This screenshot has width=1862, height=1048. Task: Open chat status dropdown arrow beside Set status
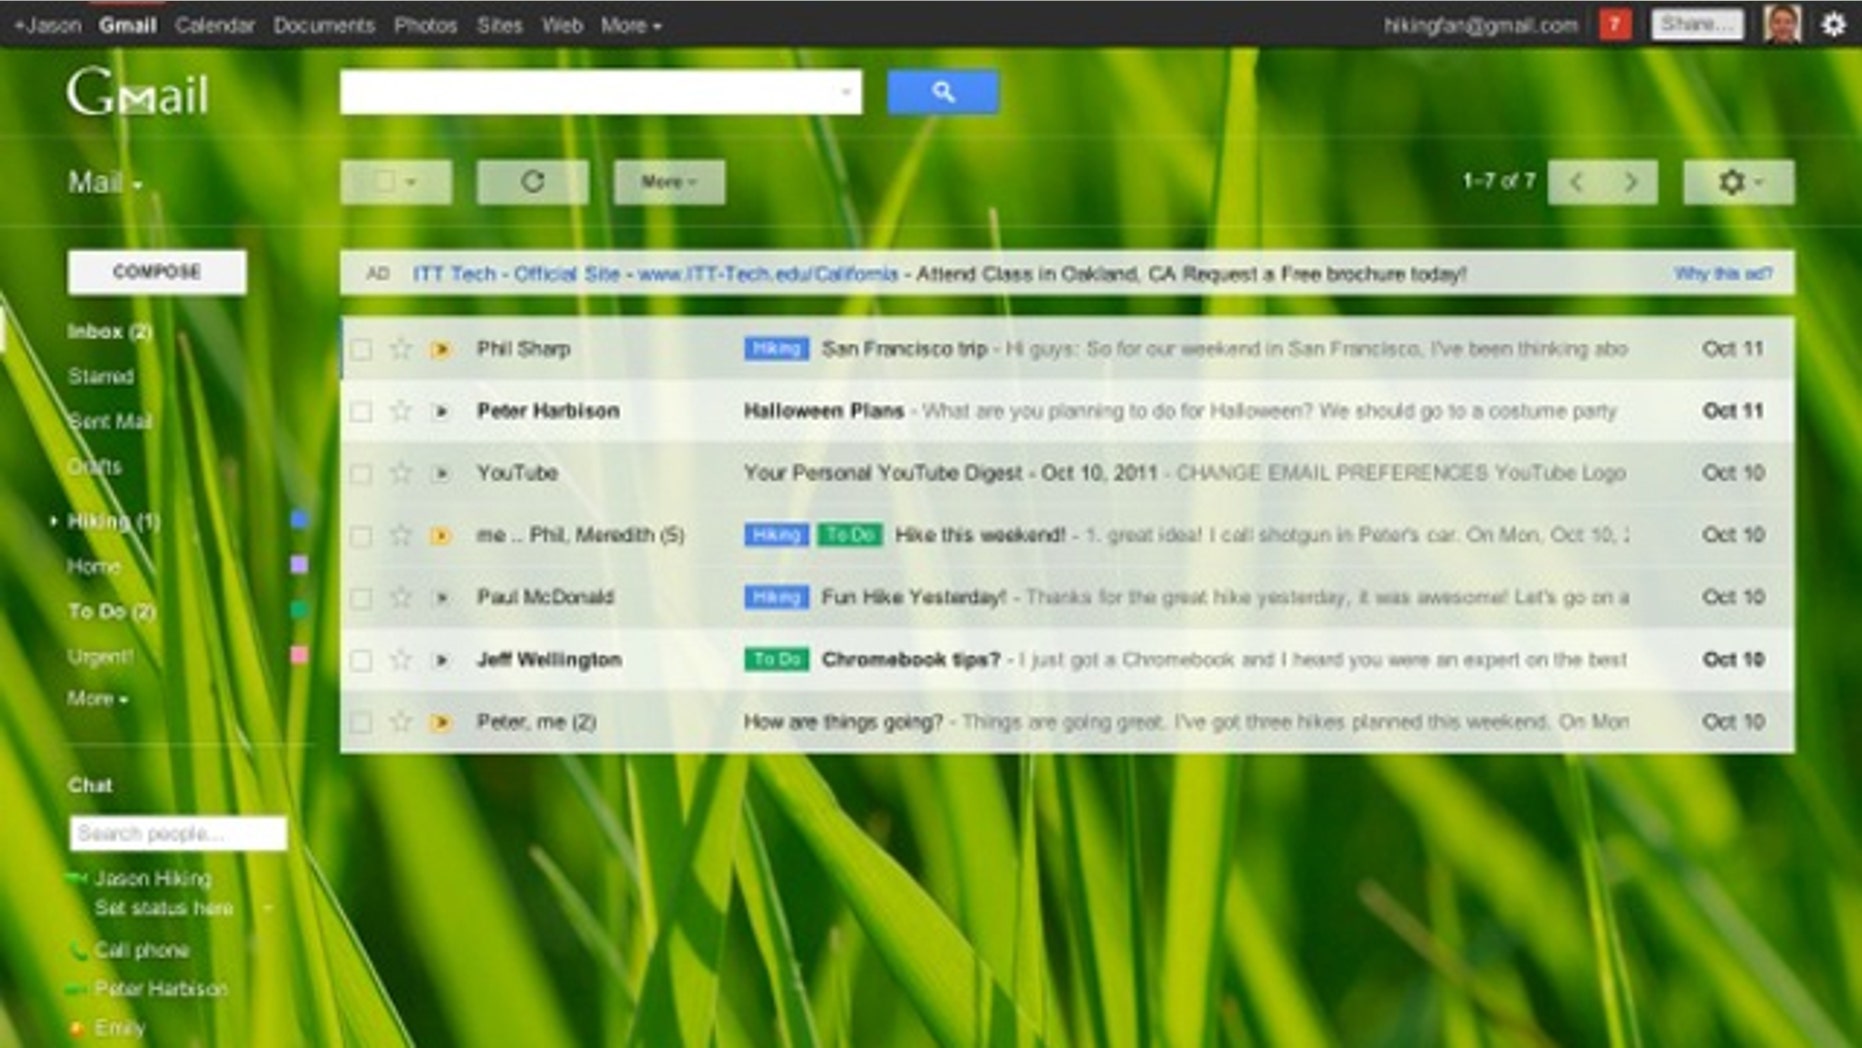tap(268, 908)
